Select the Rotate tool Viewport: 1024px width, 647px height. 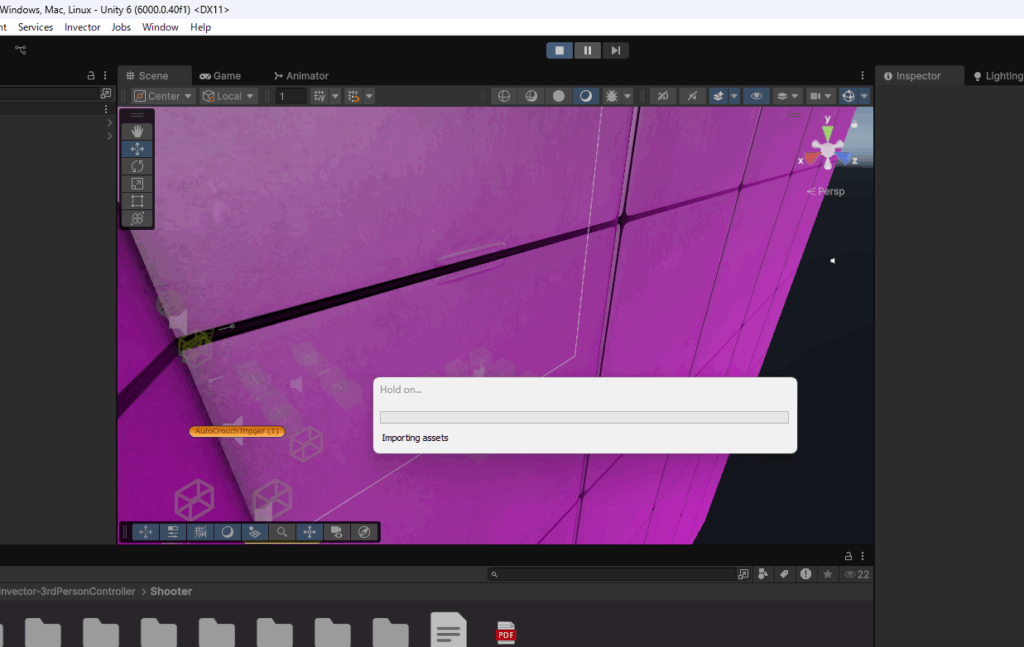pos(137,166)
